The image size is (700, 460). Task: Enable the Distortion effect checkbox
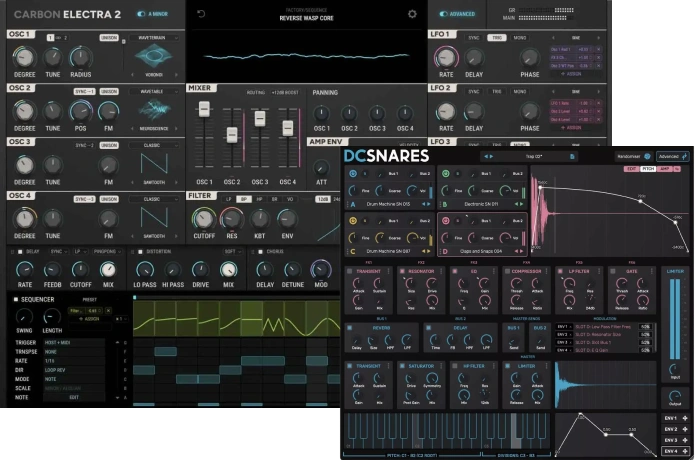click(x=141, y=252)
